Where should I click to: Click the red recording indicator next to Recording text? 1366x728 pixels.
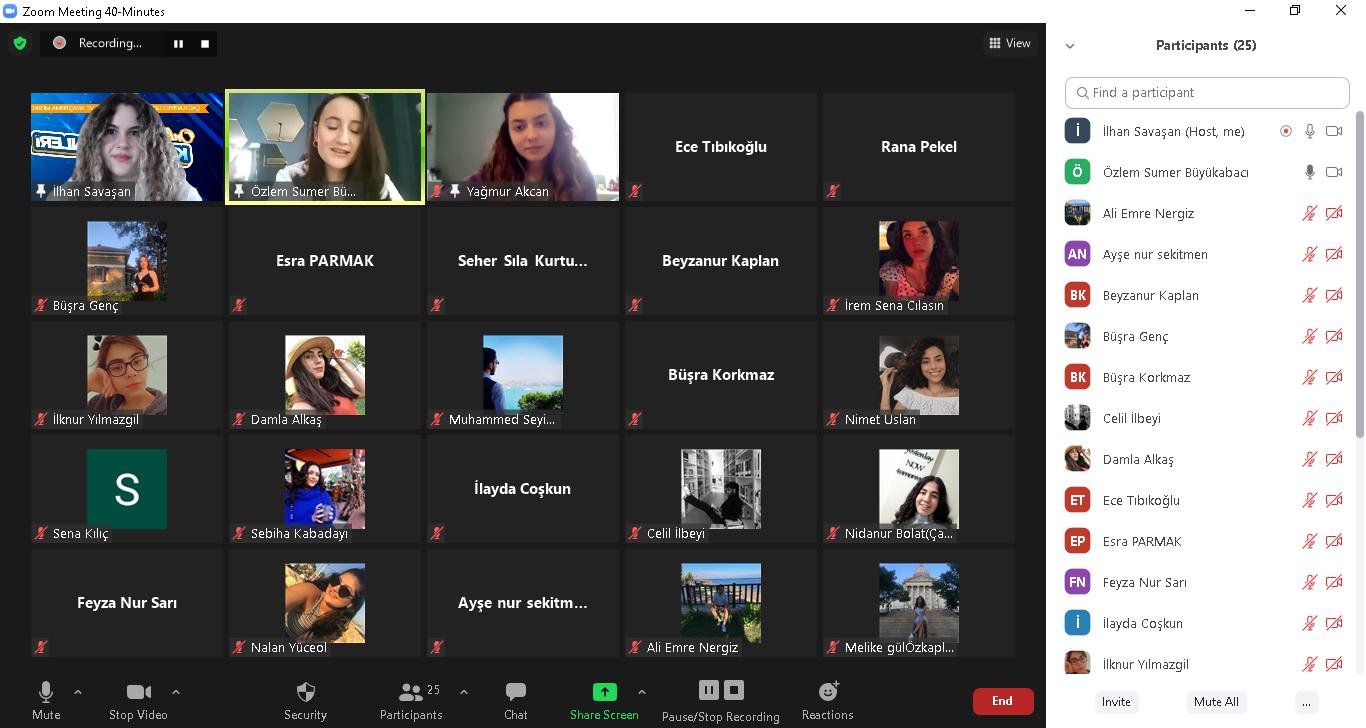point(59,43)
